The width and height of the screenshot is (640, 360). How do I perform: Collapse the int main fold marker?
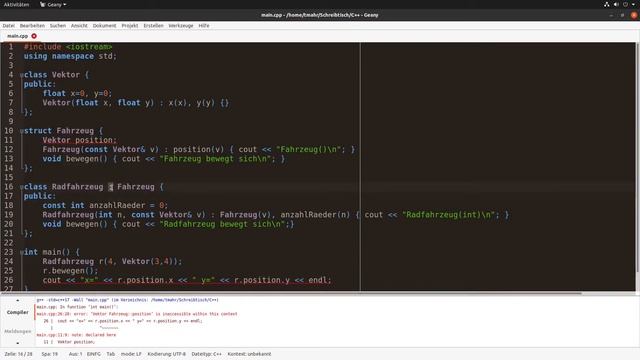pyautogui.click(x=22, y=252)
